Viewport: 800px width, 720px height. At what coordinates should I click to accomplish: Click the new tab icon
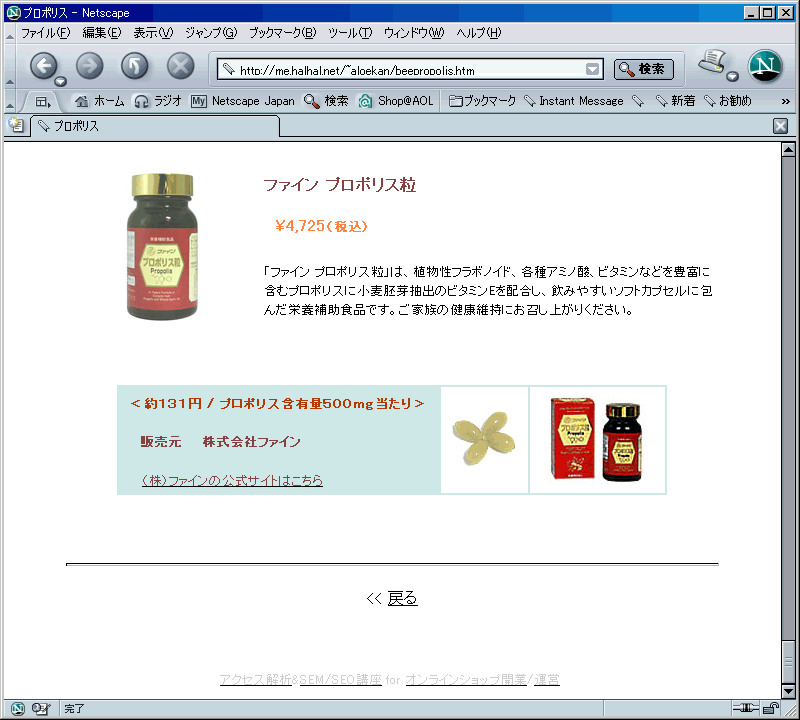coord(16,125)
